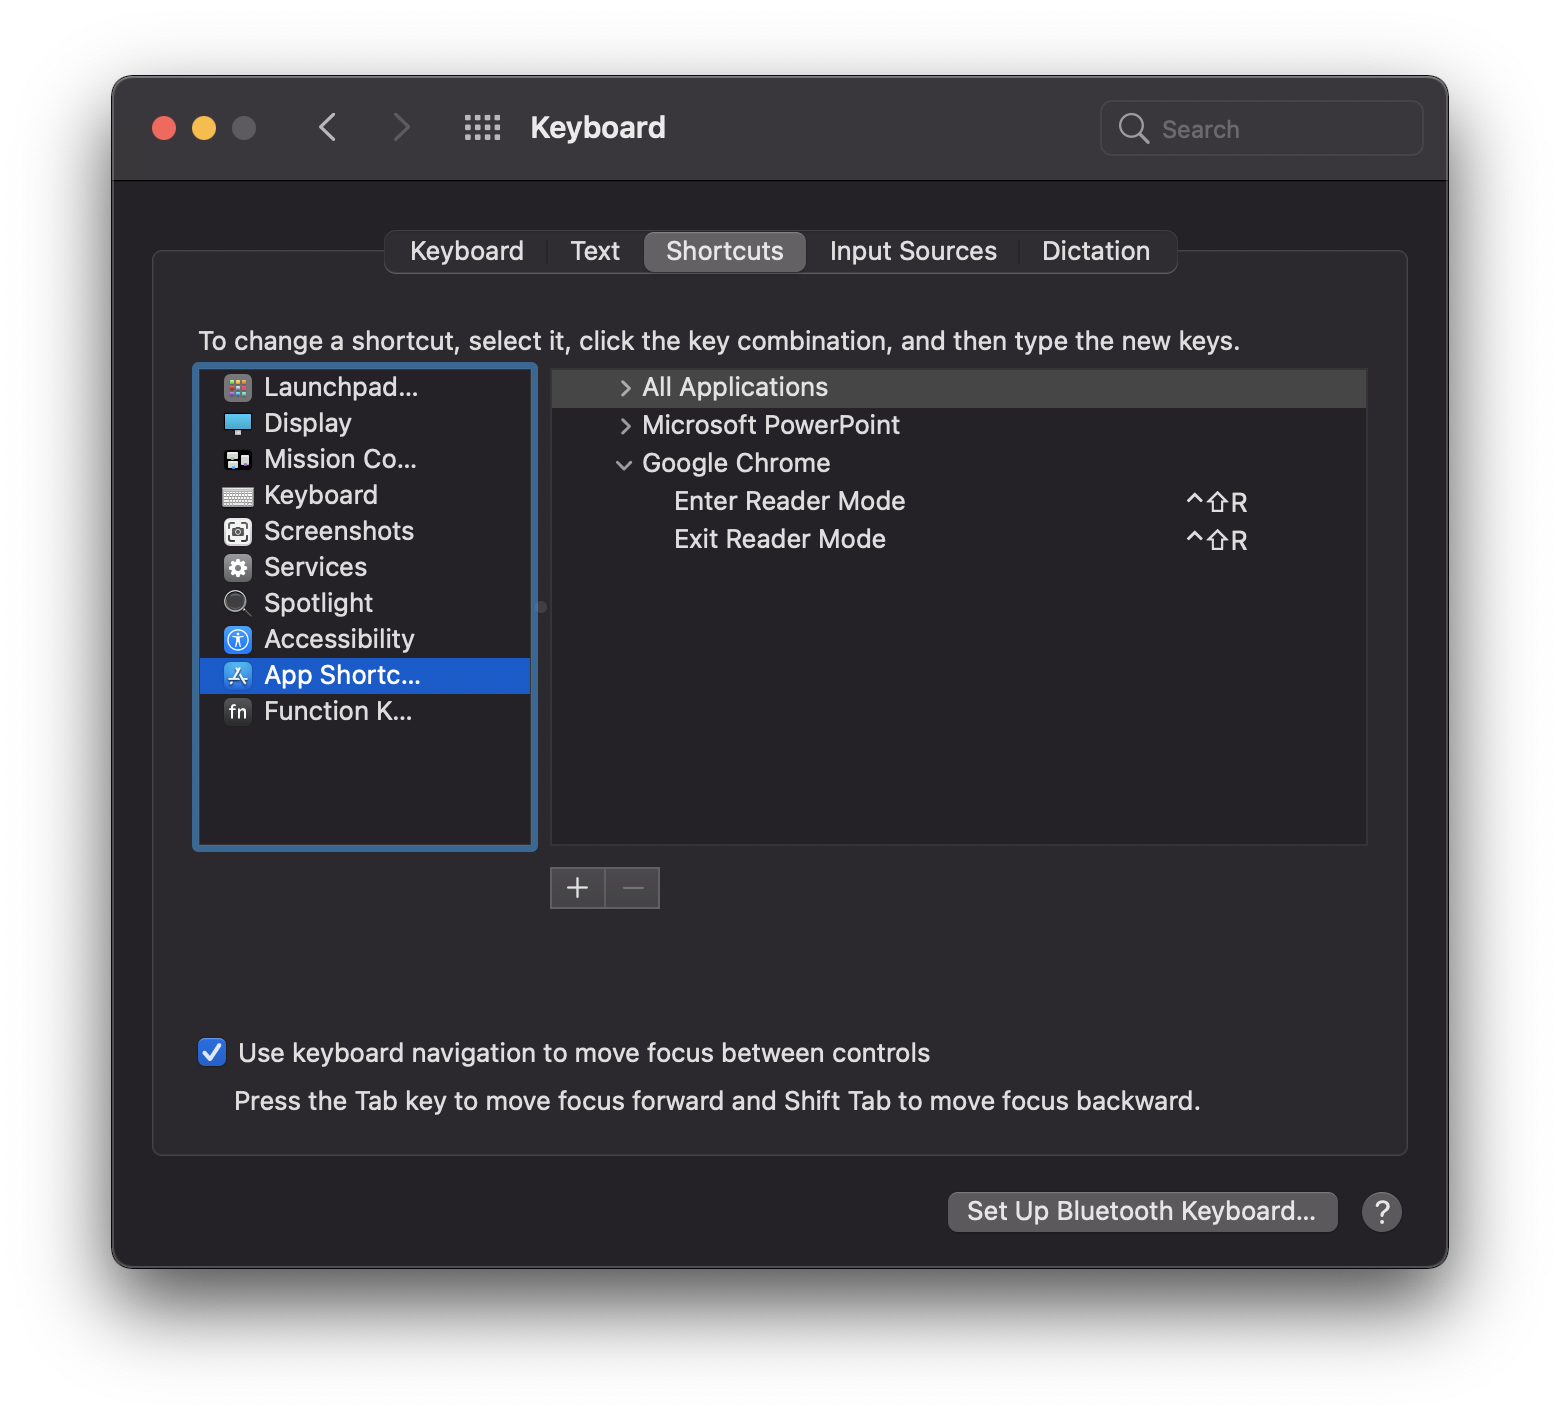Select the Services category label
The width and height of the screenshot is (1560, 1416).
(x=315, y=567)
